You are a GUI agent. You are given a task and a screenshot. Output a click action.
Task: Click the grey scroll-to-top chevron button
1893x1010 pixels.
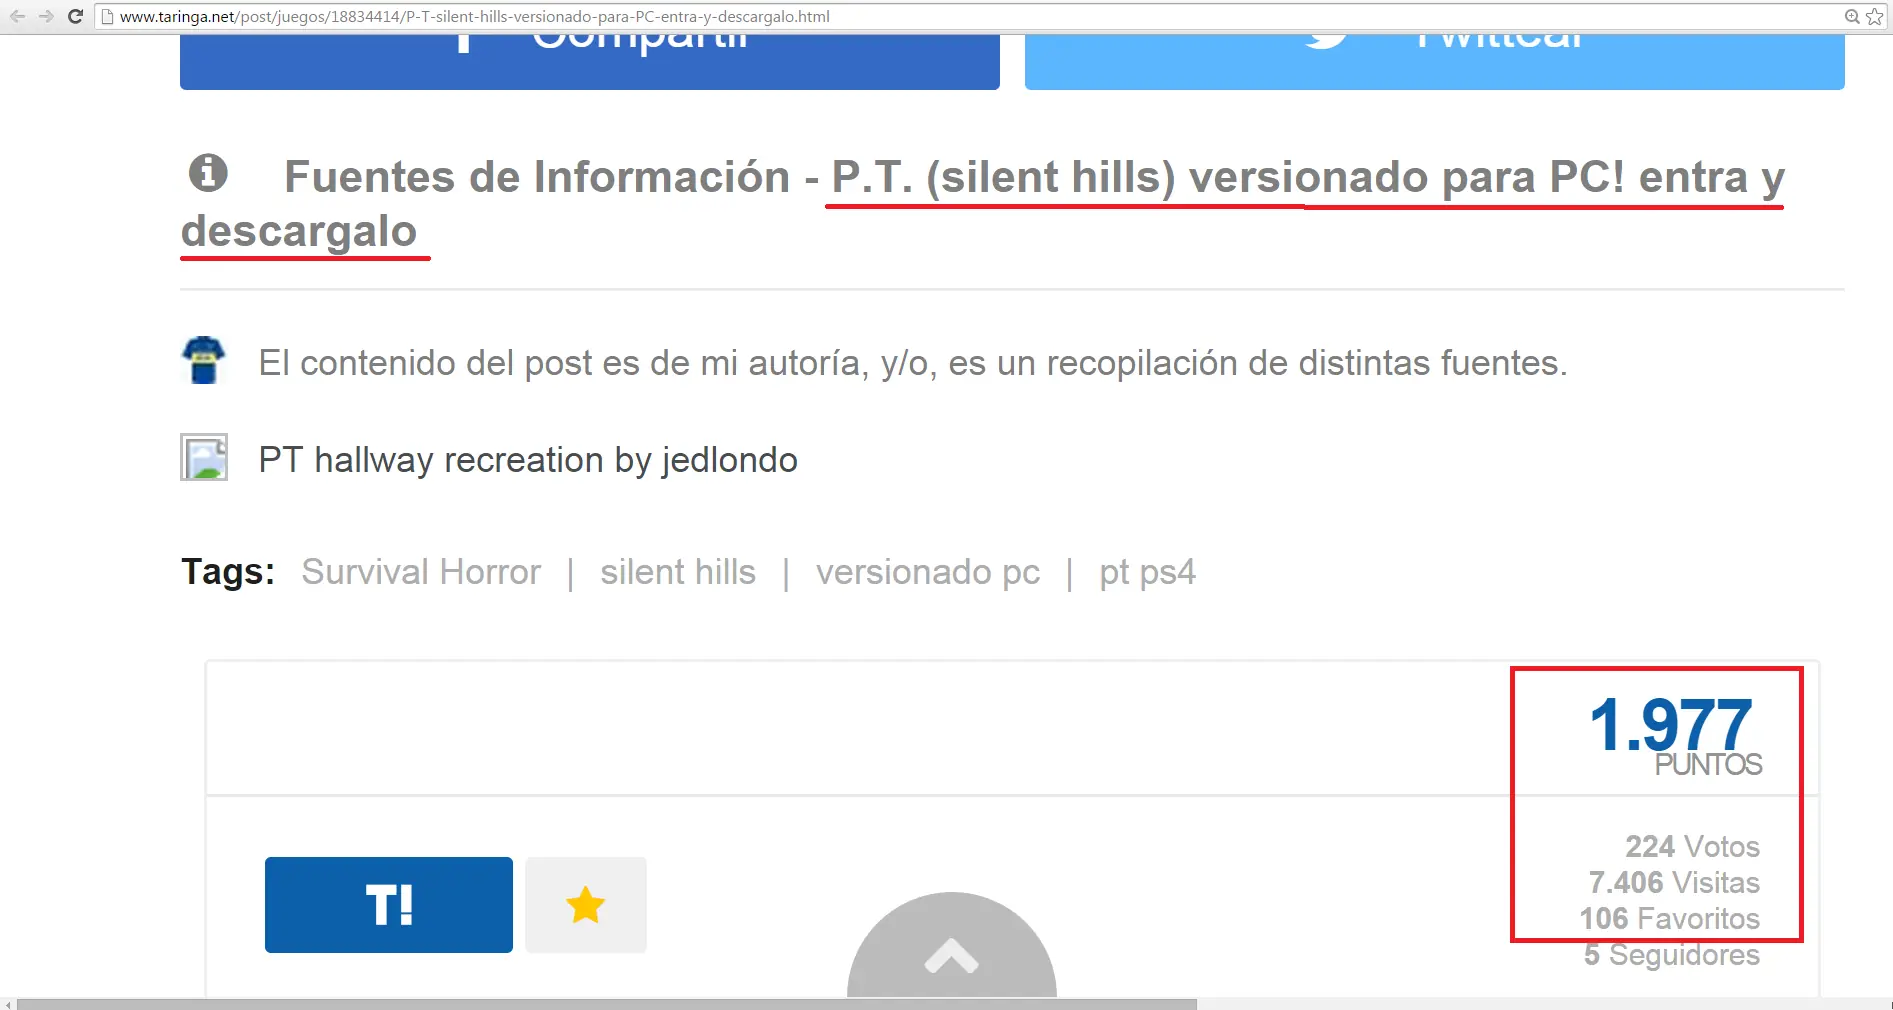(952, 946)
